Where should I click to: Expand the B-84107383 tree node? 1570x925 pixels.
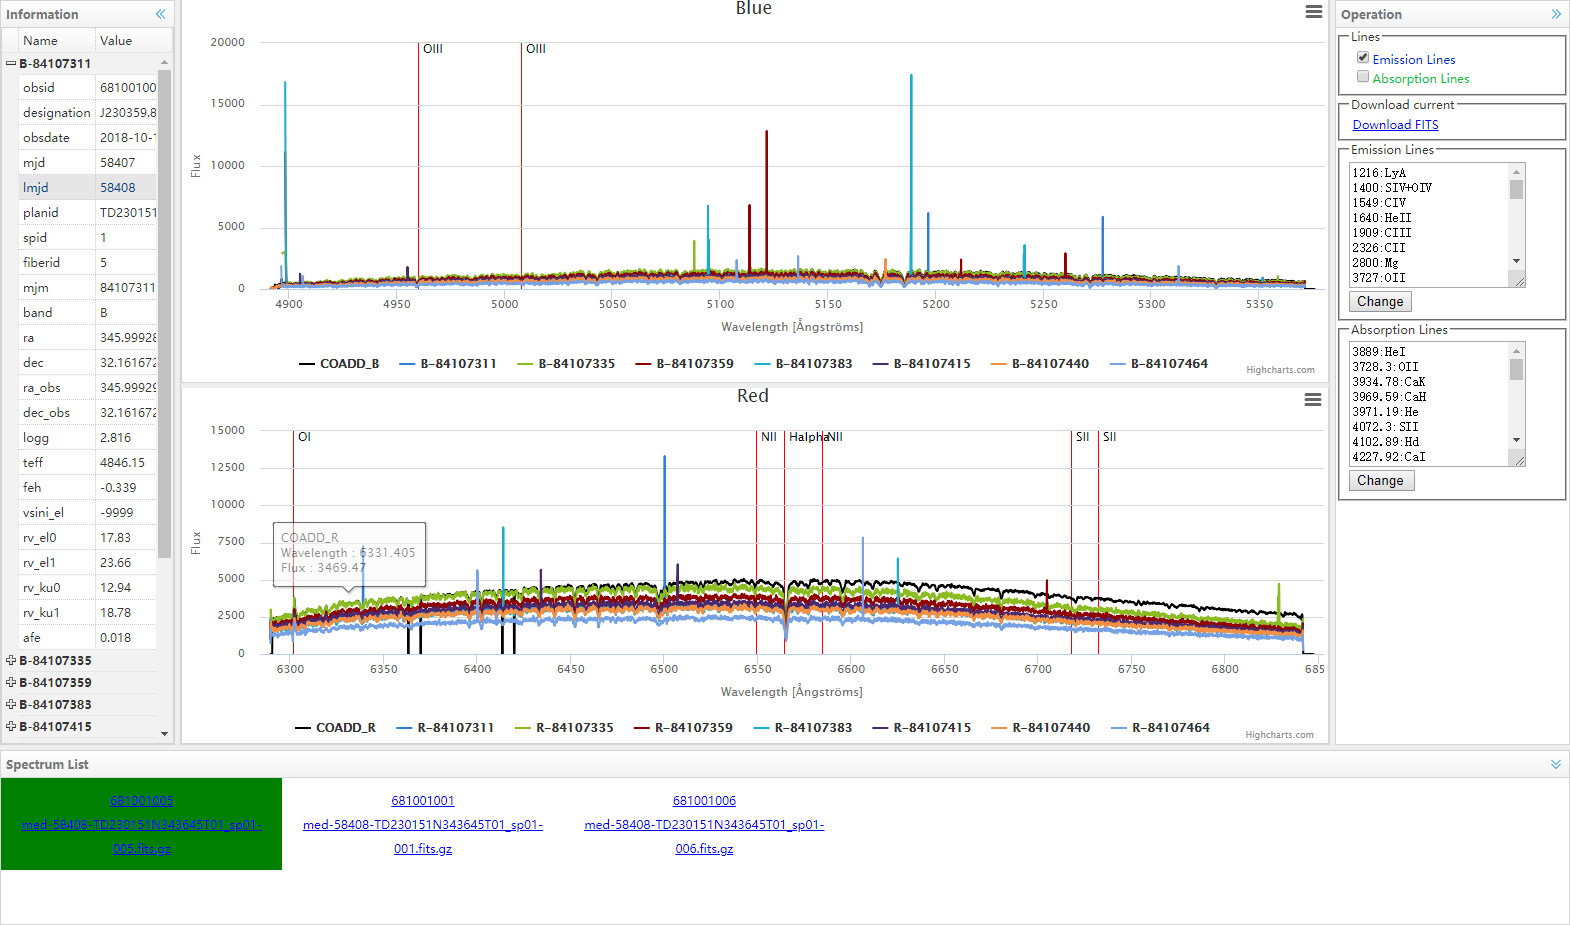point(11,705)
